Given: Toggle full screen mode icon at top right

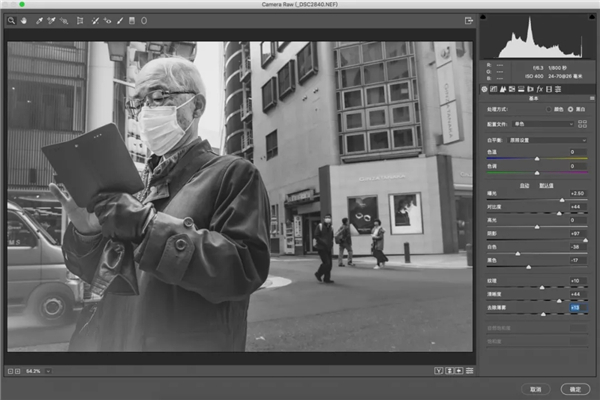Looking at the screenshot, I should (468, 20).
